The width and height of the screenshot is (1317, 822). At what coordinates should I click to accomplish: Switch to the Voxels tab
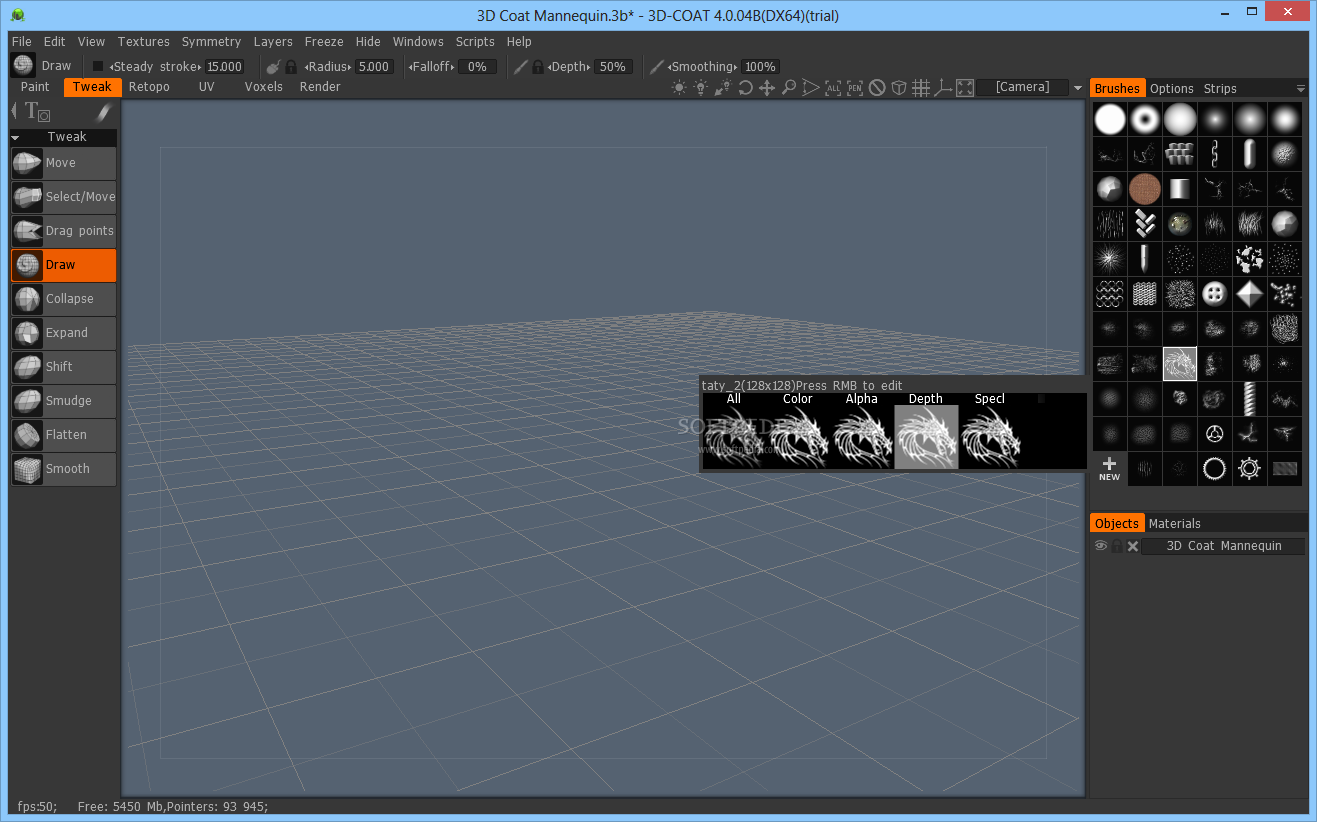tap(264, 87)
